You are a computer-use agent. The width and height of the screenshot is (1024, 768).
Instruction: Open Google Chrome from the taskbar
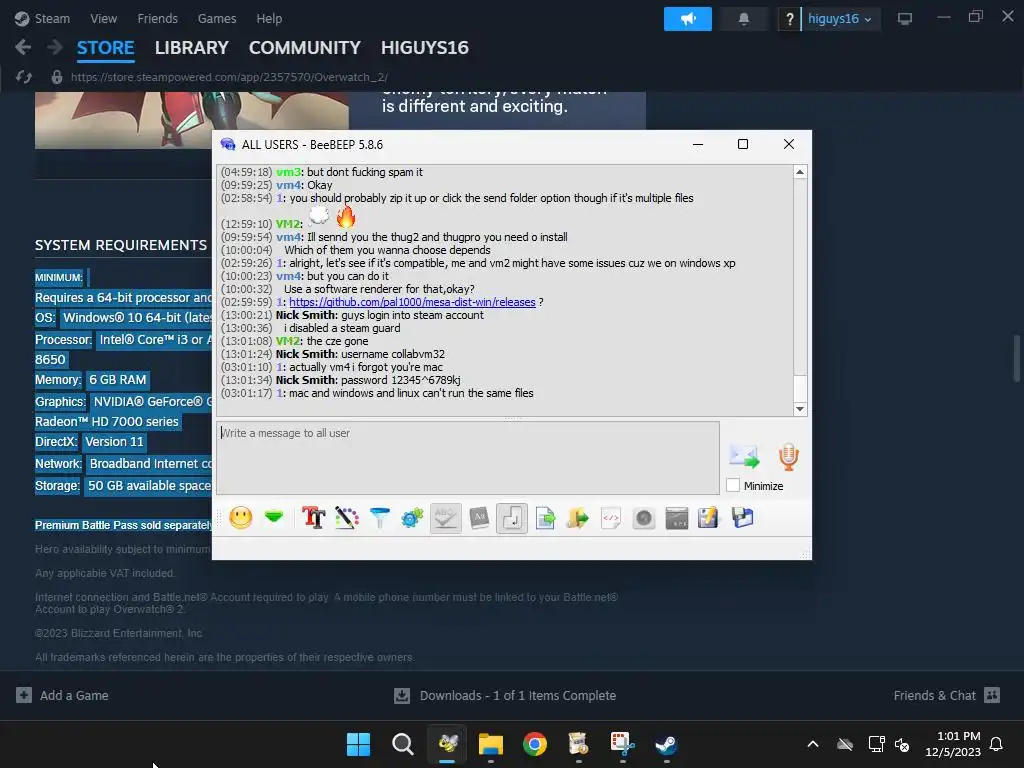click(535, 744)
